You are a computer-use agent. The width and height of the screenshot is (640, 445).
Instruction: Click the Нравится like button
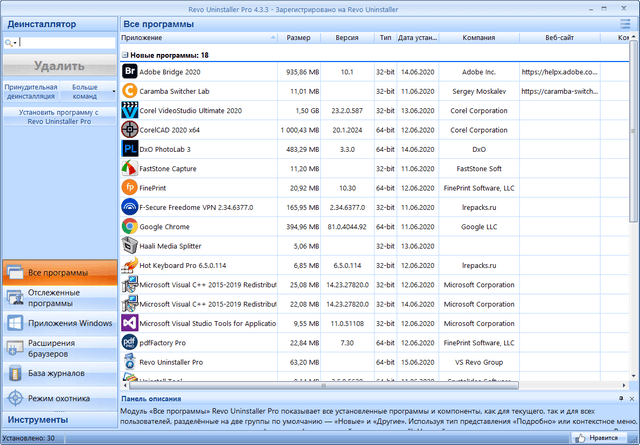pyautogui.click(x=597, y=438)
